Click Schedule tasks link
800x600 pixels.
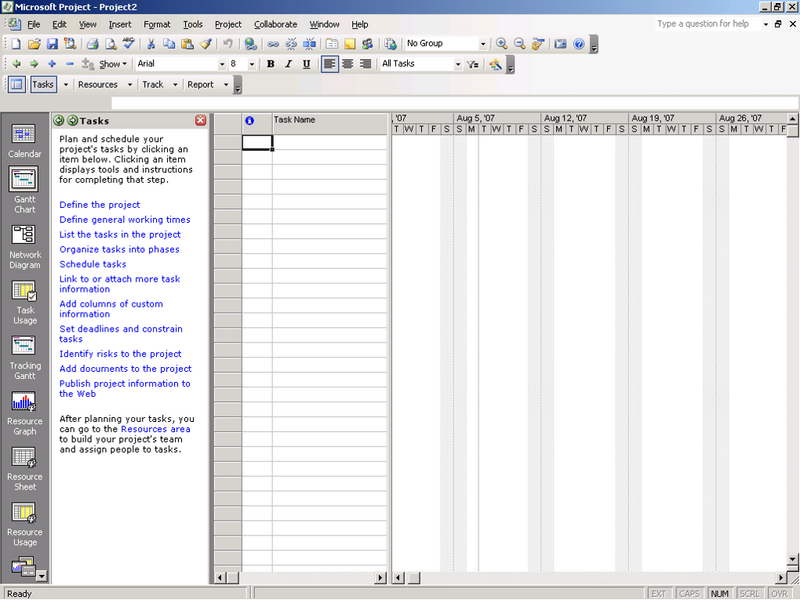coord(93,264)
